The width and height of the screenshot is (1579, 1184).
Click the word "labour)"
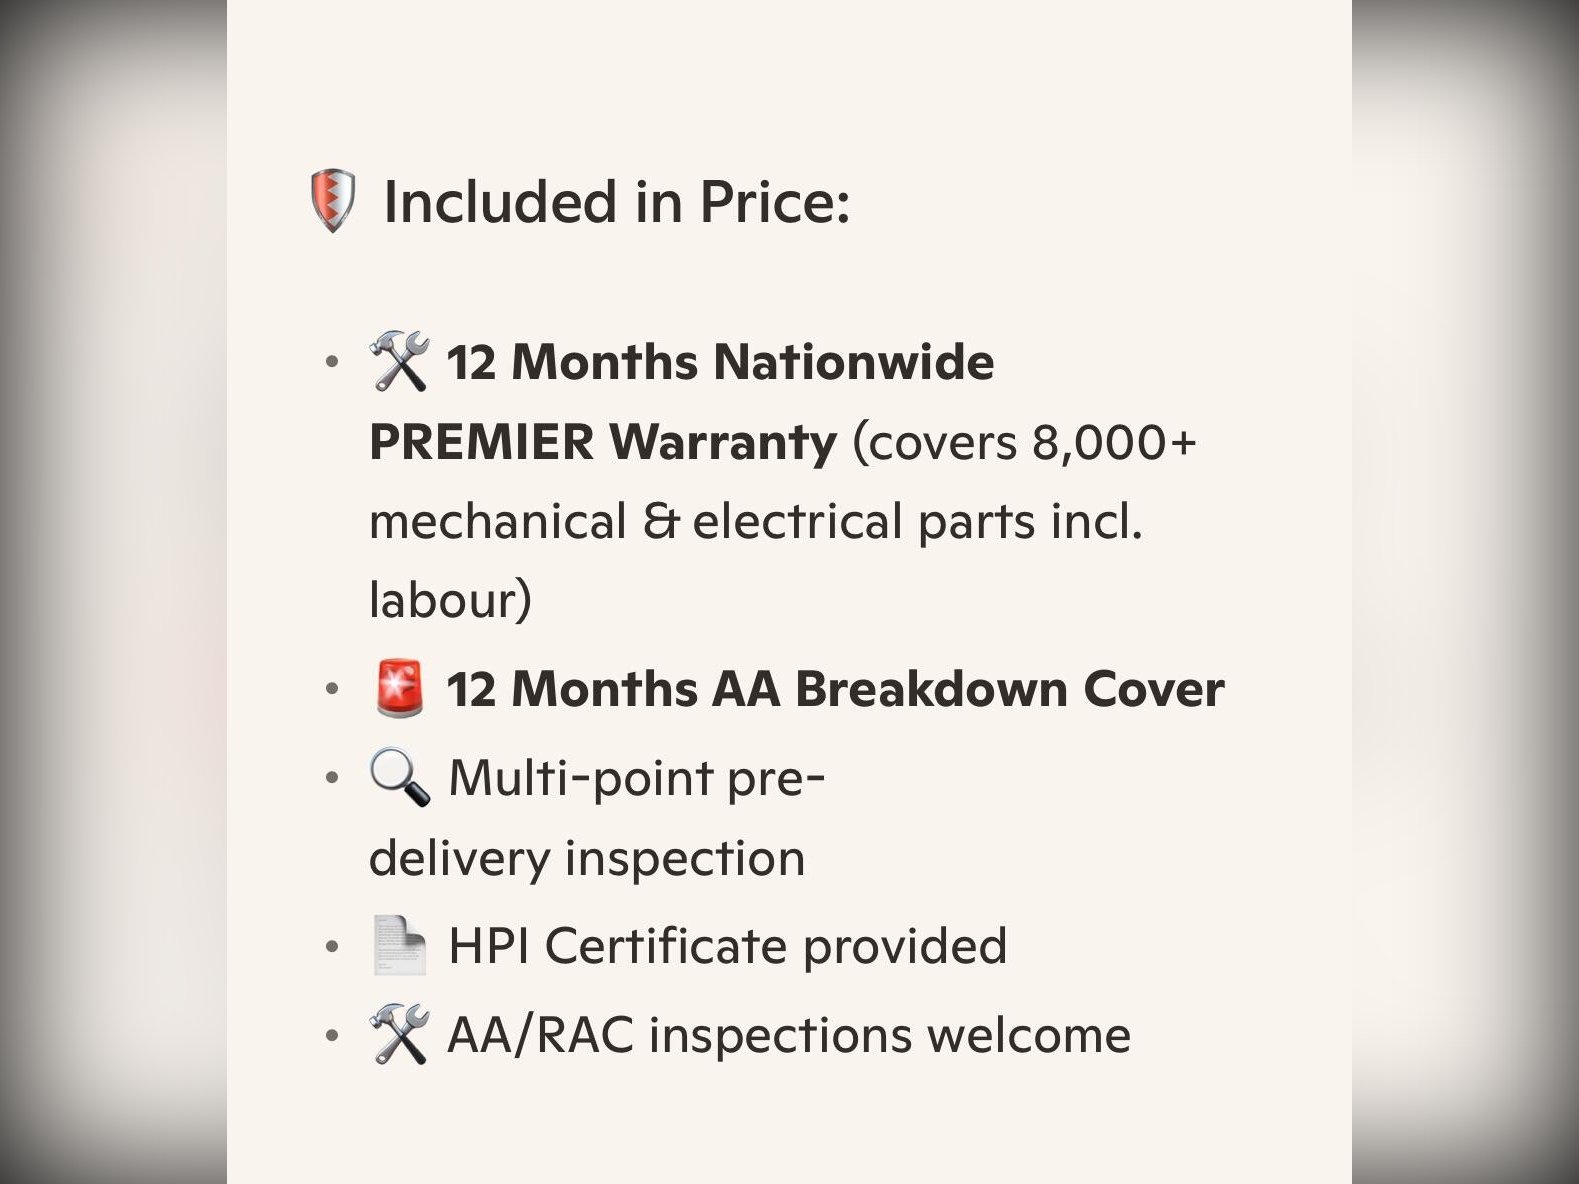click(x=450, y=600)
